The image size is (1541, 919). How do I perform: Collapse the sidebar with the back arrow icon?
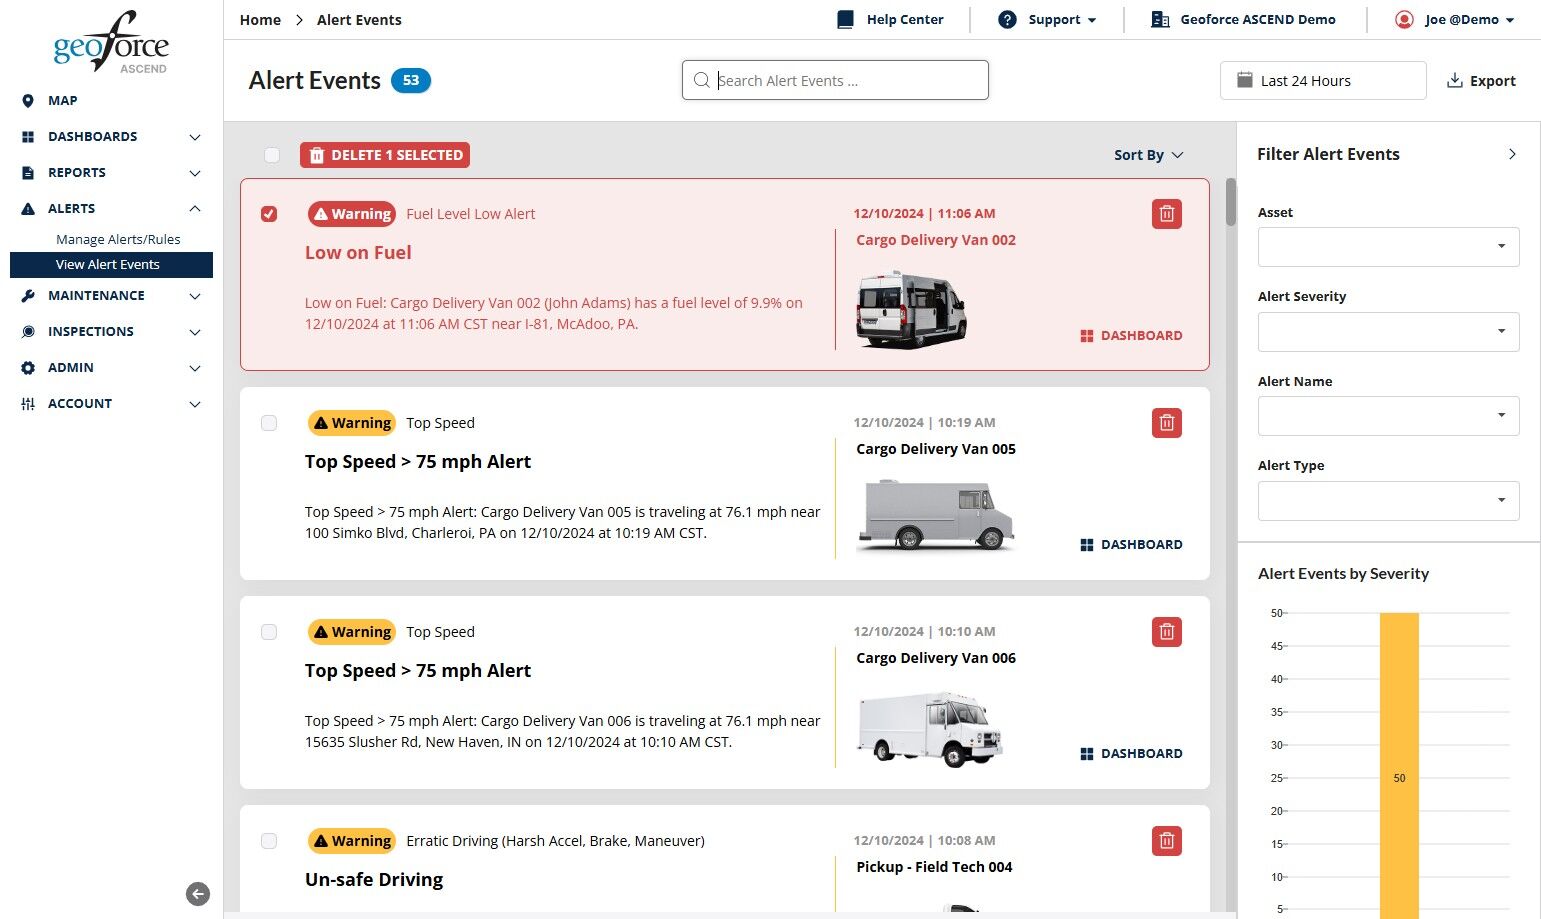198,894
